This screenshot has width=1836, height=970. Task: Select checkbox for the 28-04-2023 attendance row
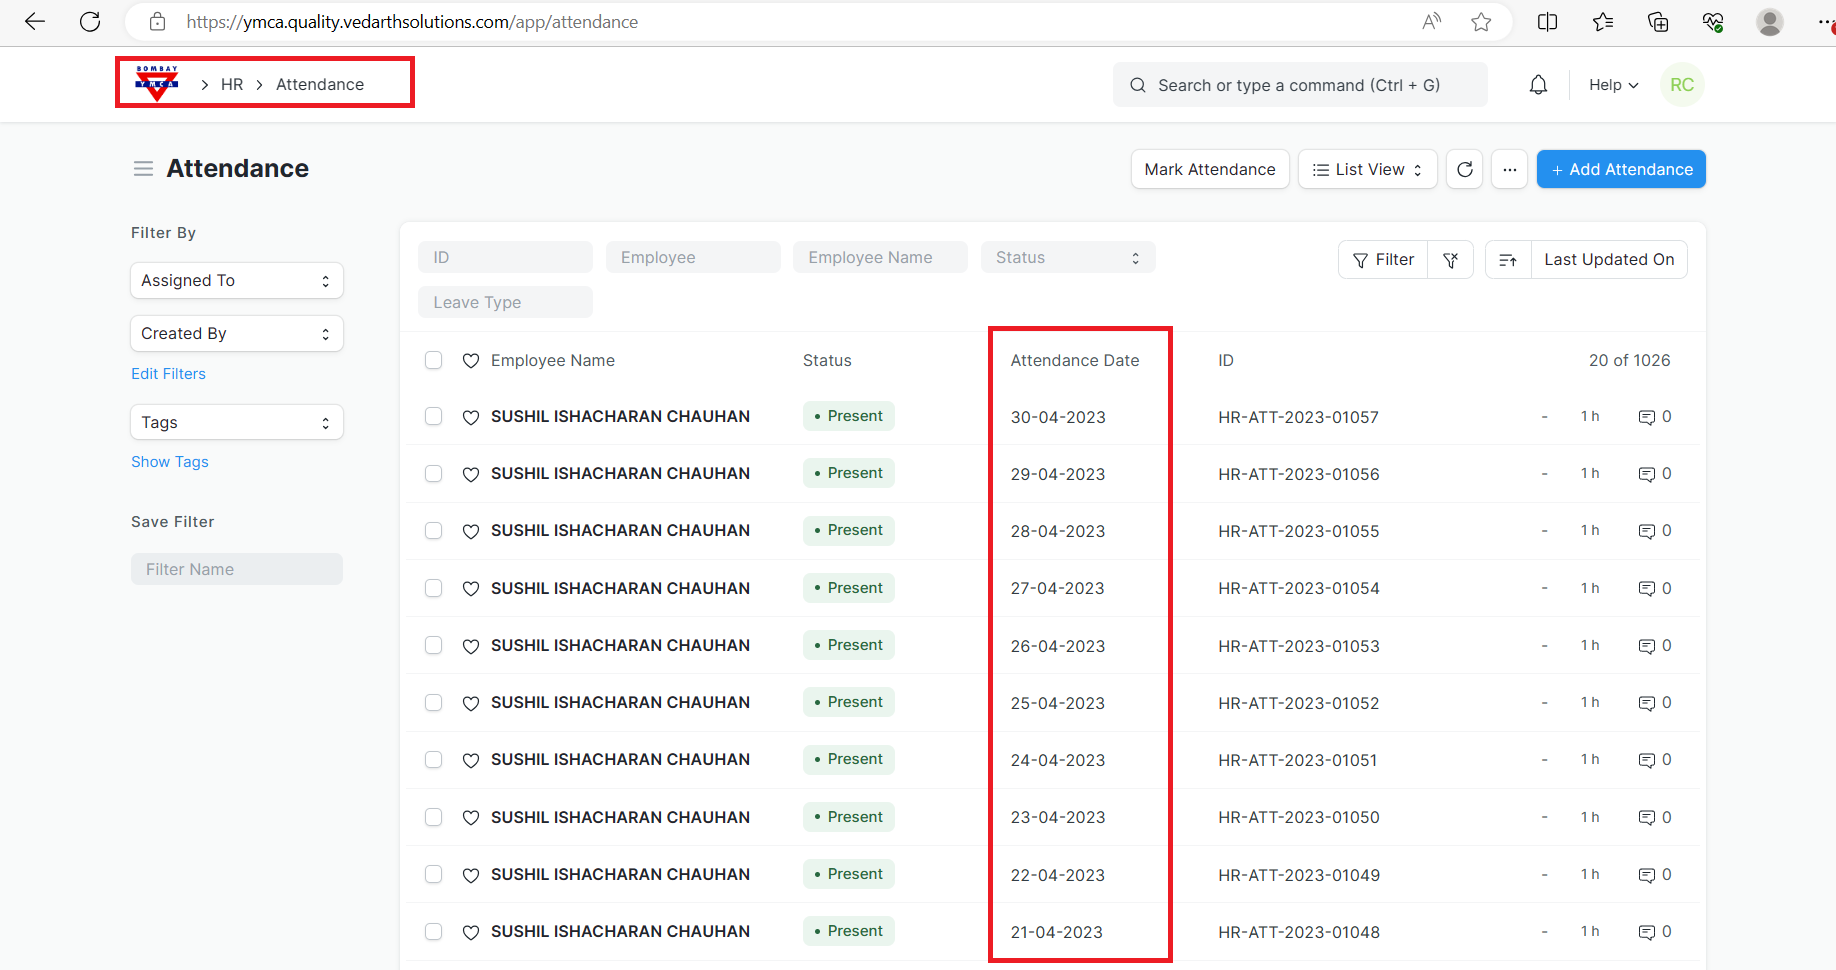click(433, 531)
